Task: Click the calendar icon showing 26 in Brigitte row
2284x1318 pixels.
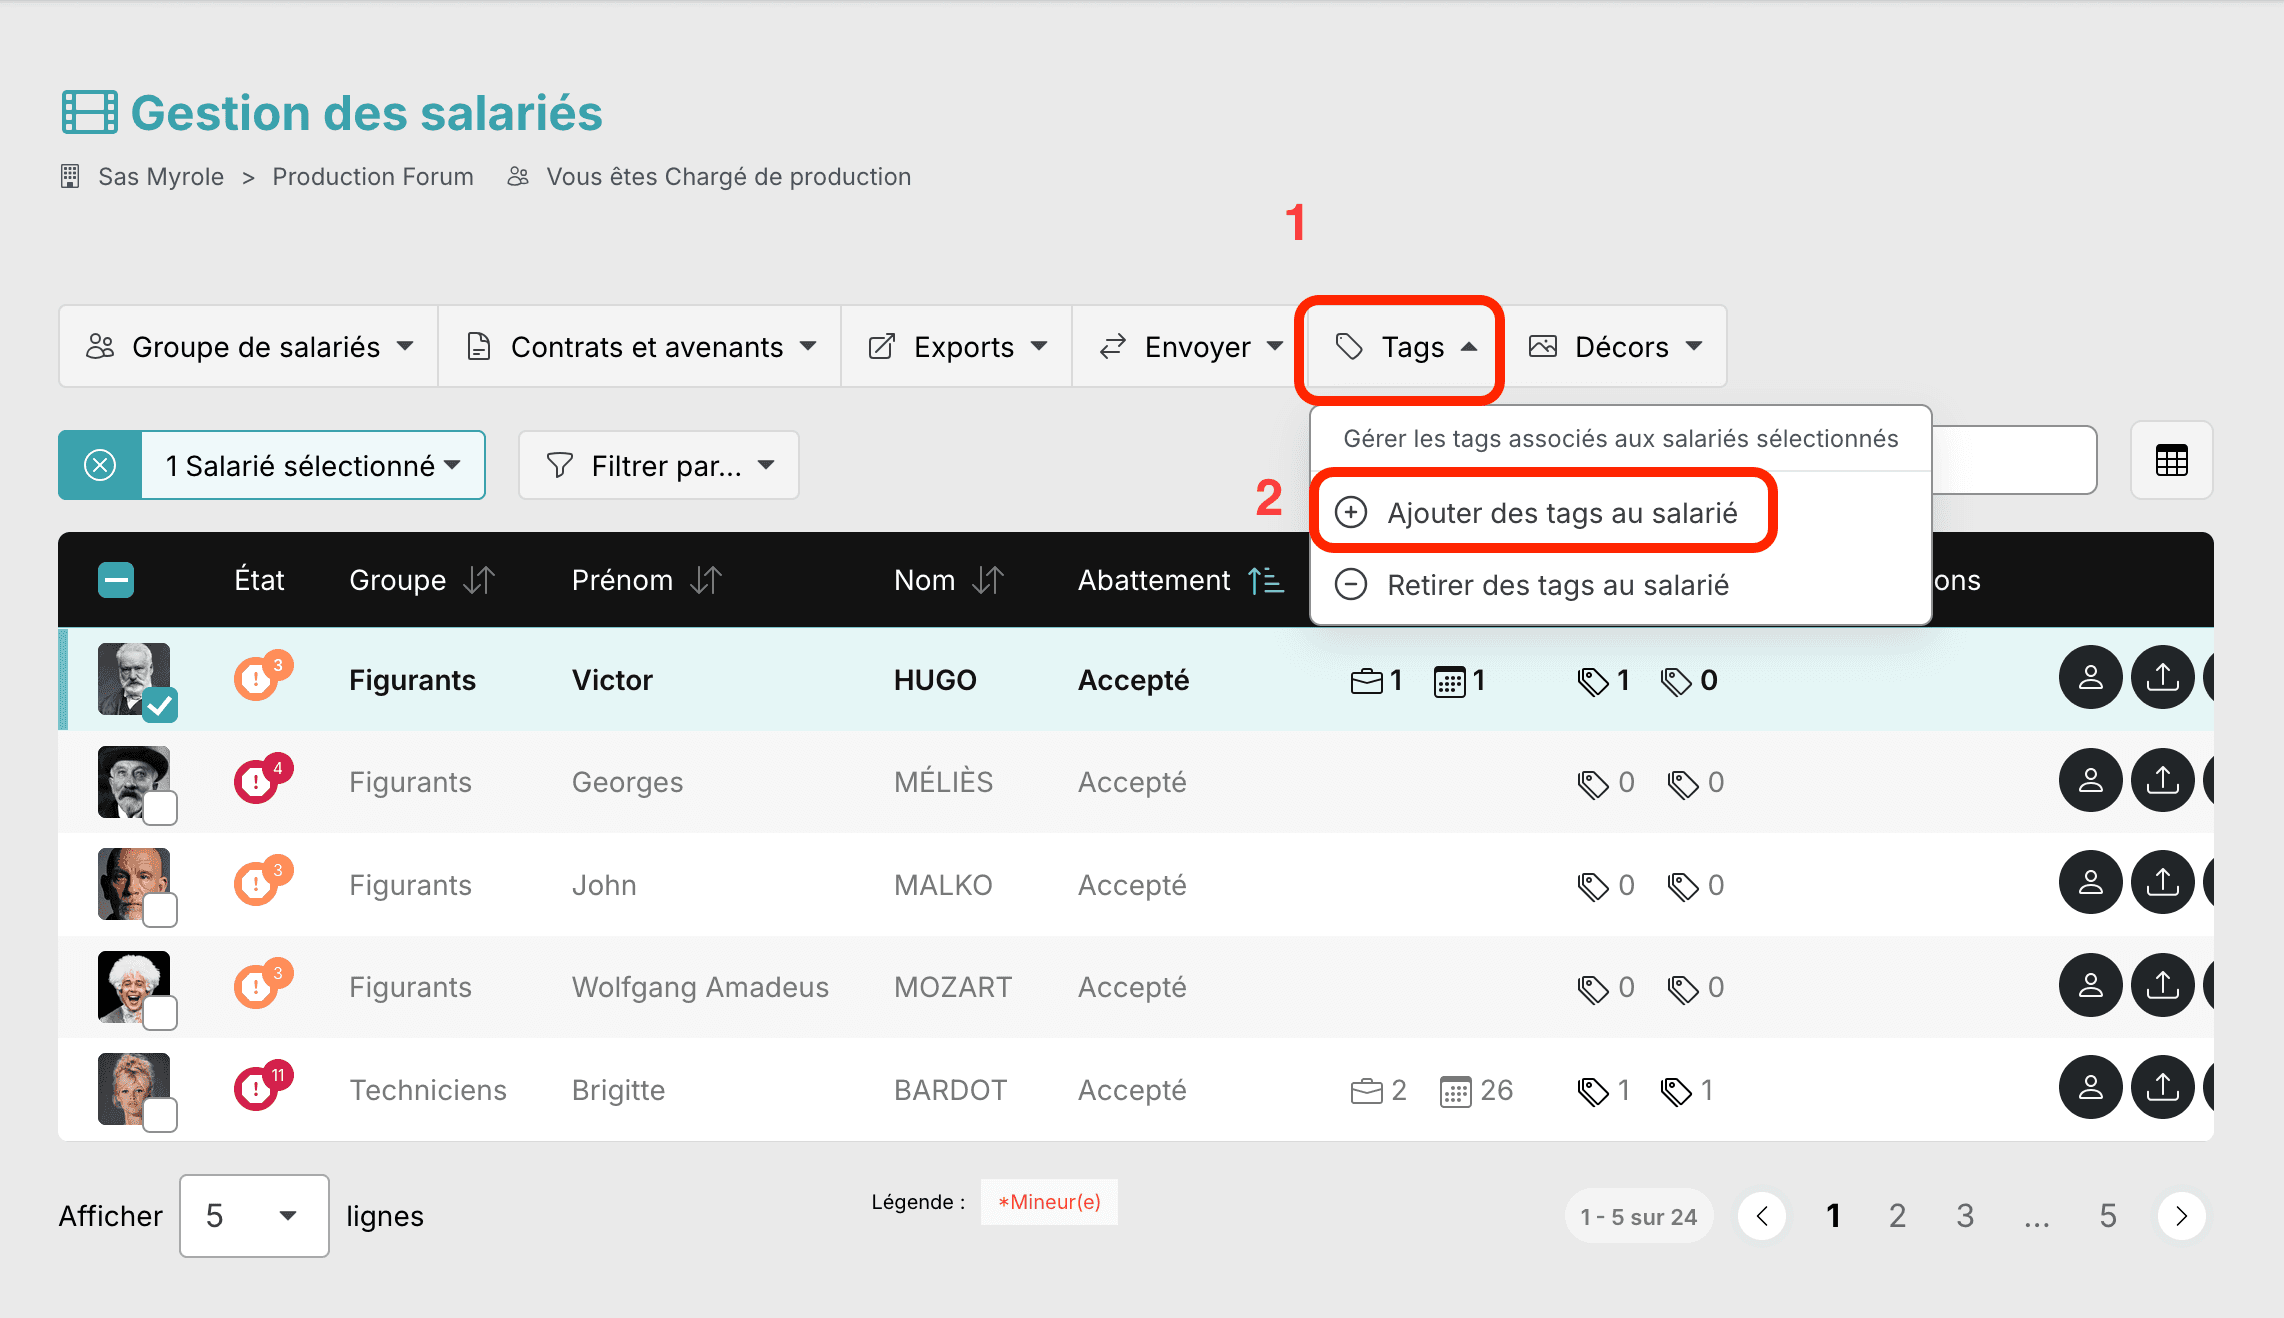Action: click(x=1456, y=1091)
